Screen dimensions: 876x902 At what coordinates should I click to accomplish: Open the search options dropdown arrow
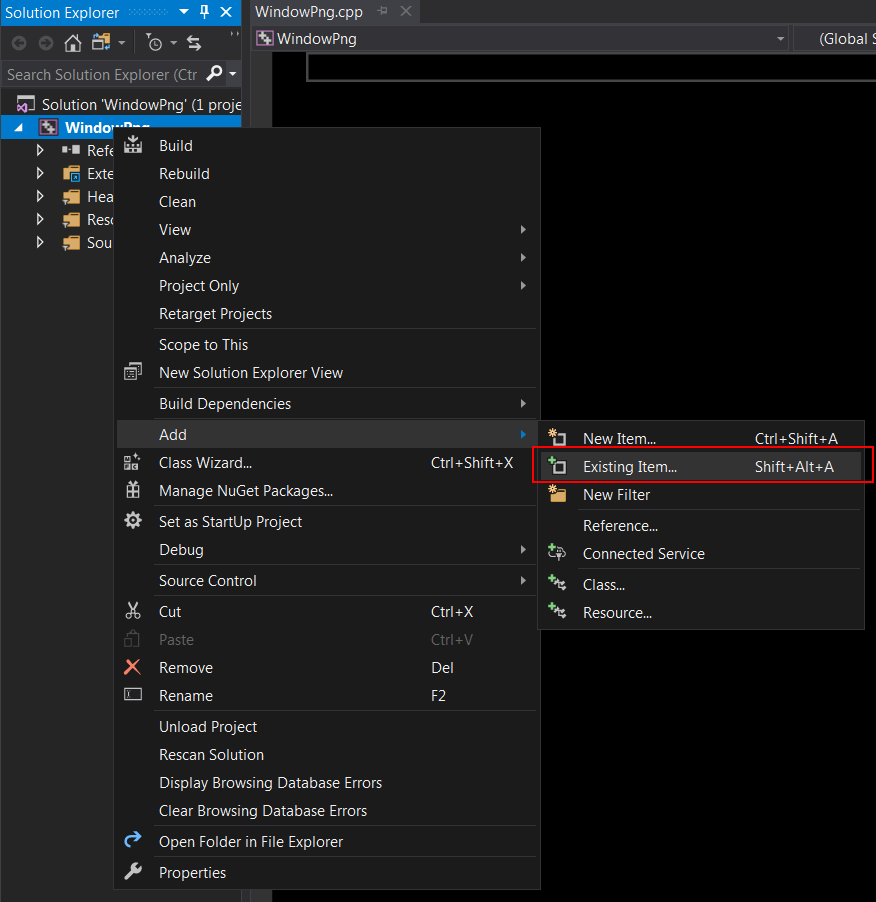[x=232, y=74]
